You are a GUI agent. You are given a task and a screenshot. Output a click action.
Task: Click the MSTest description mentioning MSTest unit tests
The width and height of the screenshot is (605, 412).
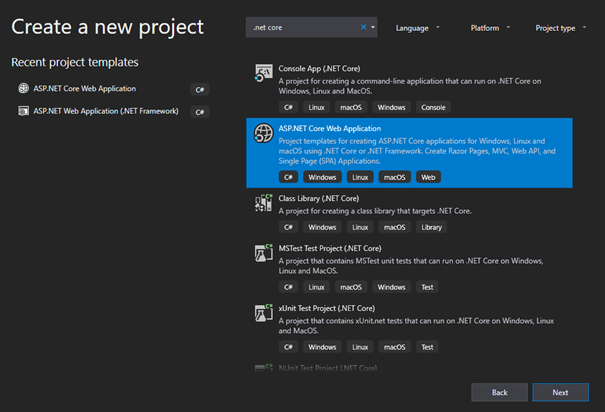pos(411,266)
